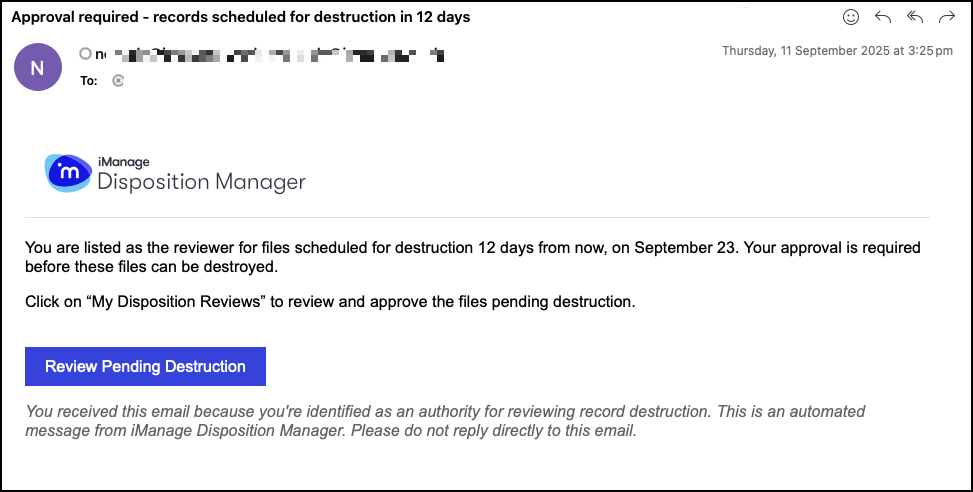
Task: Open the emoji reaction picker
Action: tap(851, 17)
